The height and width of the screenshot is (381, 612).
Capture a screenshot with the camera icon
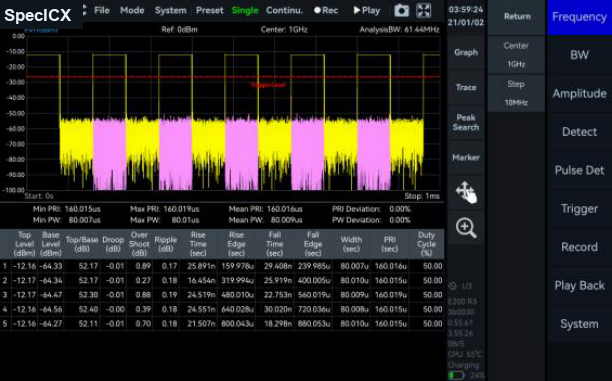tap(401, 11)
